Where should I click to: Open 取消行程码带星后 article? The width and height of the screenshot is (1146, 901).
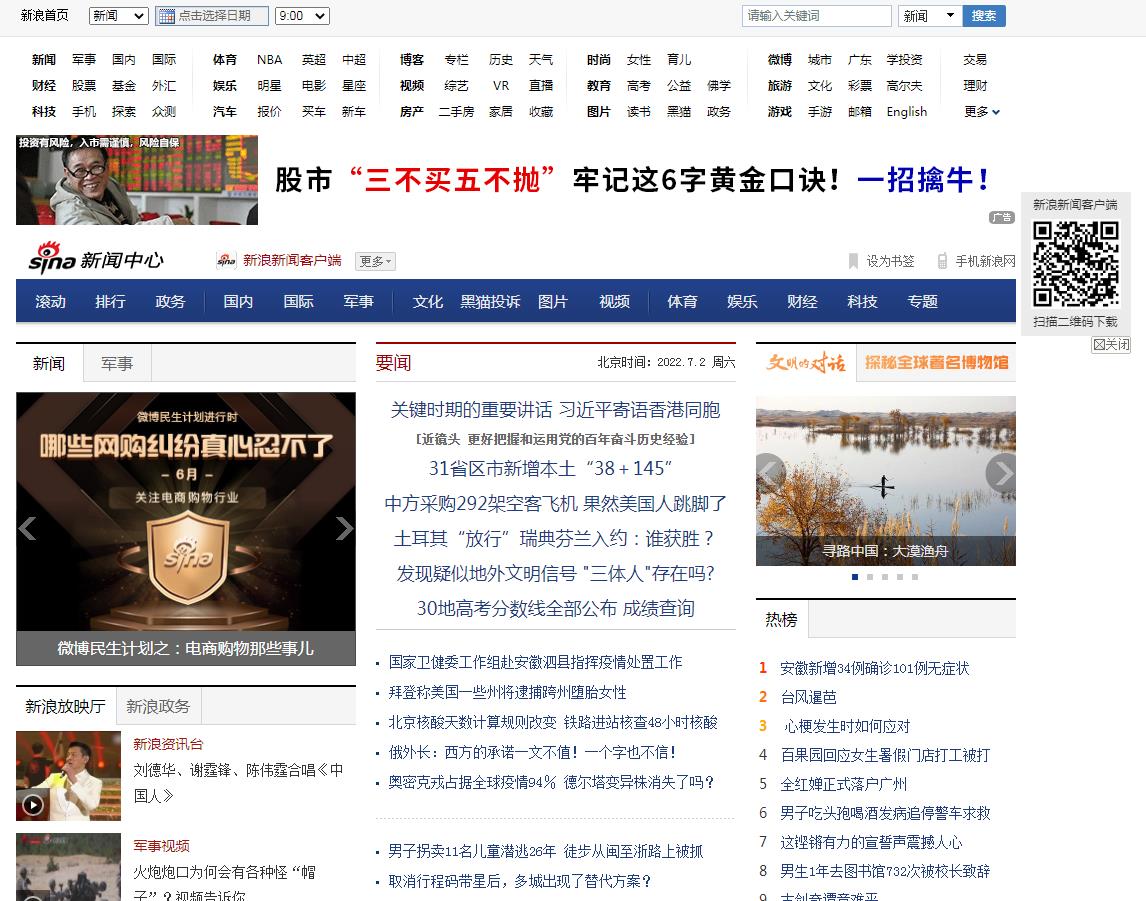(x=519, y=881)
